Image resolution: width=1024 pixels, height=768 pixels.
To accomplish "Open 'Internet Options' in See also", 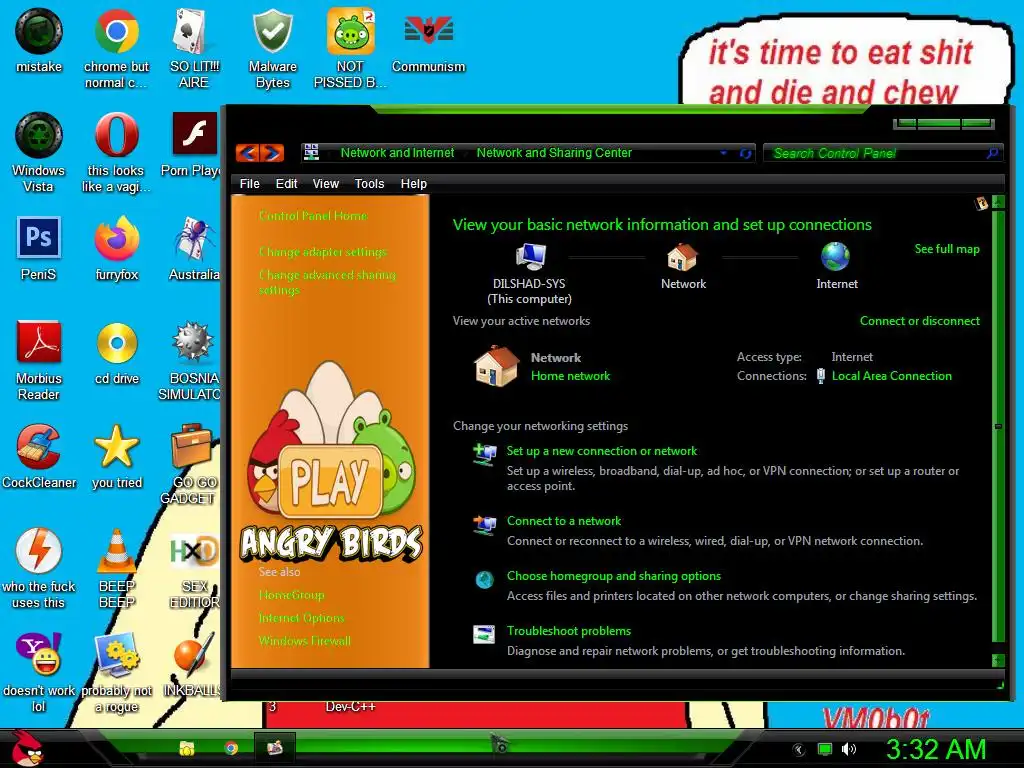I will coord(301,618).
